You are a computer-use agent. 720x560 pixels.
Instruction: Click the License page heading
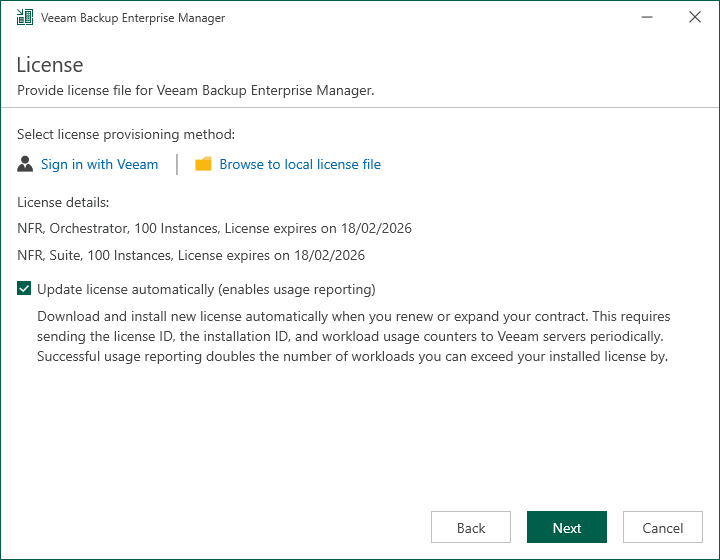50,65
